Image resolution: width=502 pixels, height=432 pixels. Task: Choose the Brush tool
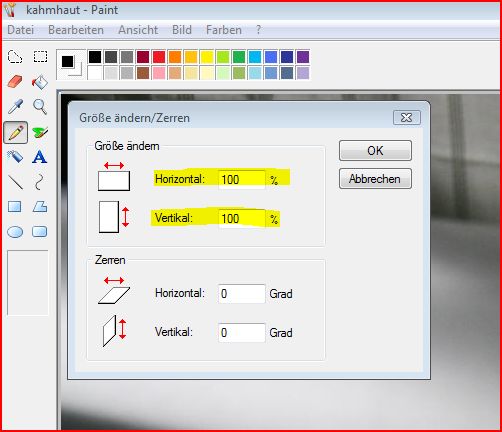[x=40, y=133]
